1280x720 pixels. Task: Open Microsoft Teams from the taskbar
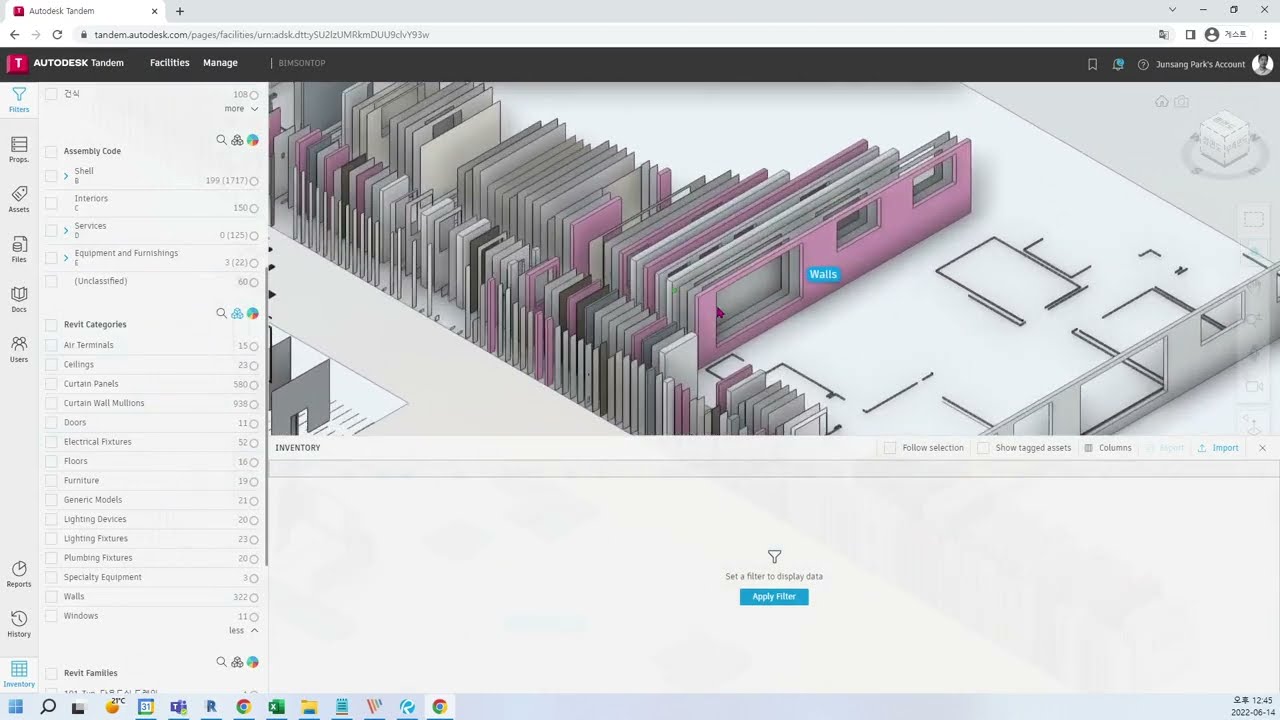click(178, 707)
